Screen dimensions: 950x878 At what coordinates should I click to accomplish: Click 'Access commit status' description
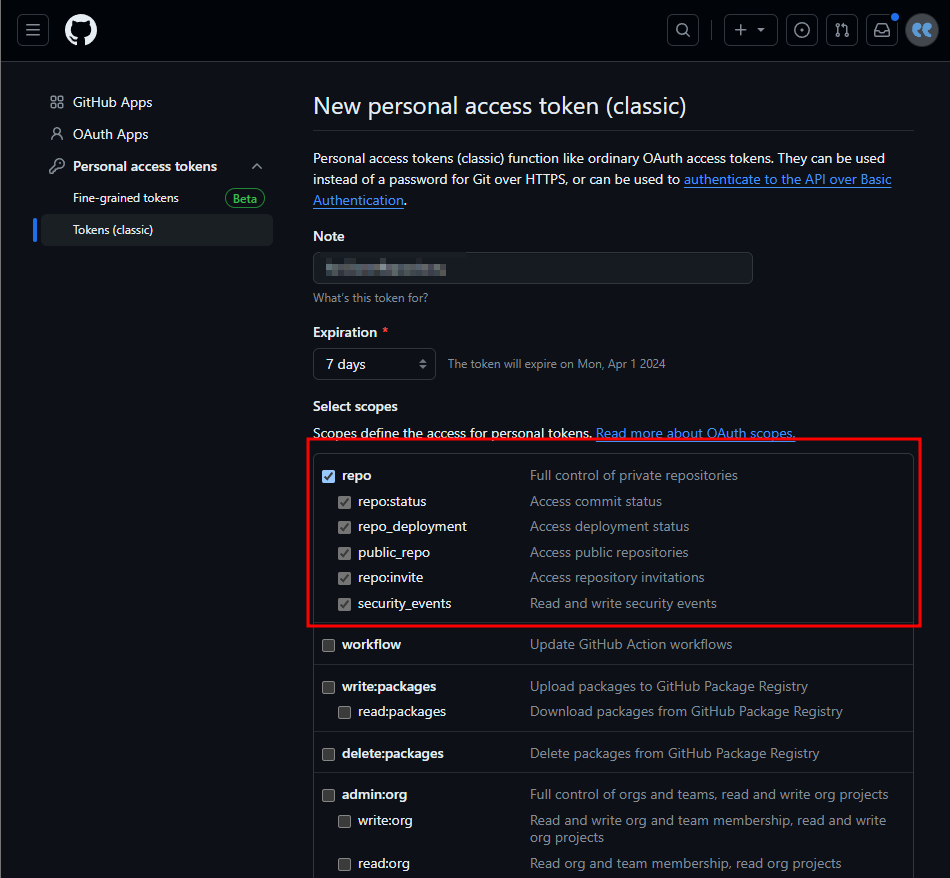tap(596, 502)
